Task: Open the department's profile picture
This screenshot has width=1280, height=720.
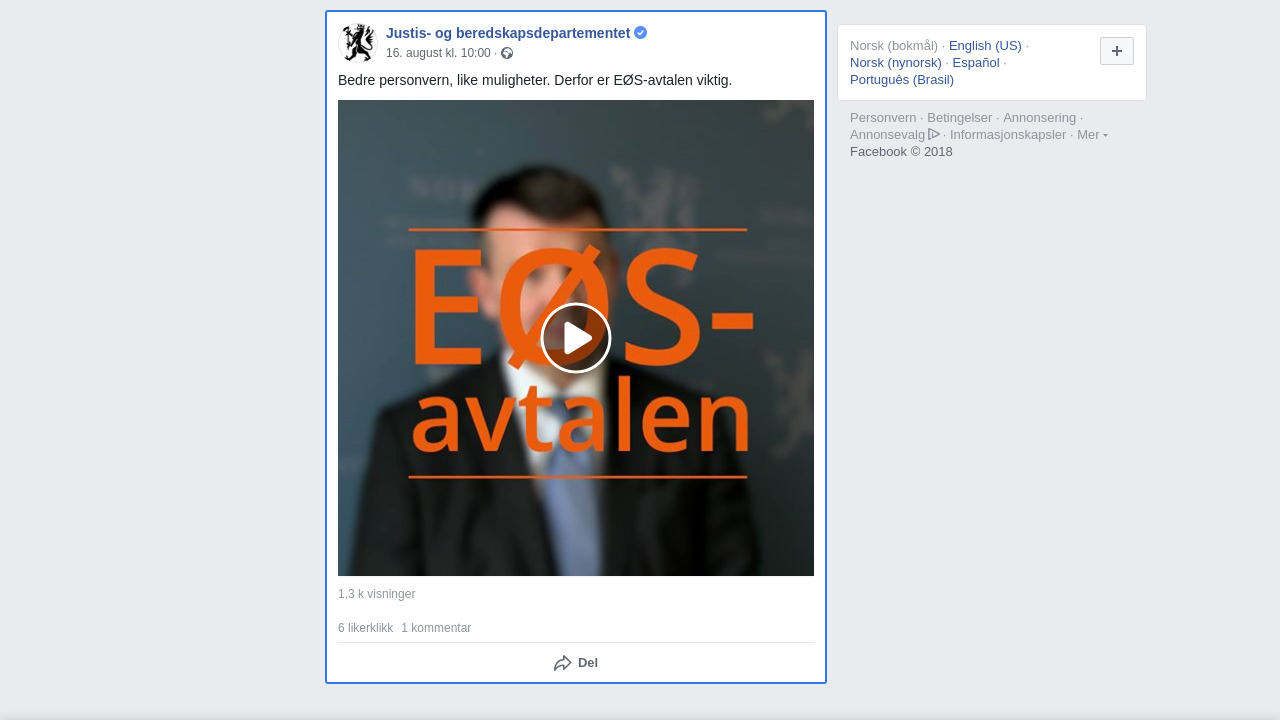Action: pos(358,43)
